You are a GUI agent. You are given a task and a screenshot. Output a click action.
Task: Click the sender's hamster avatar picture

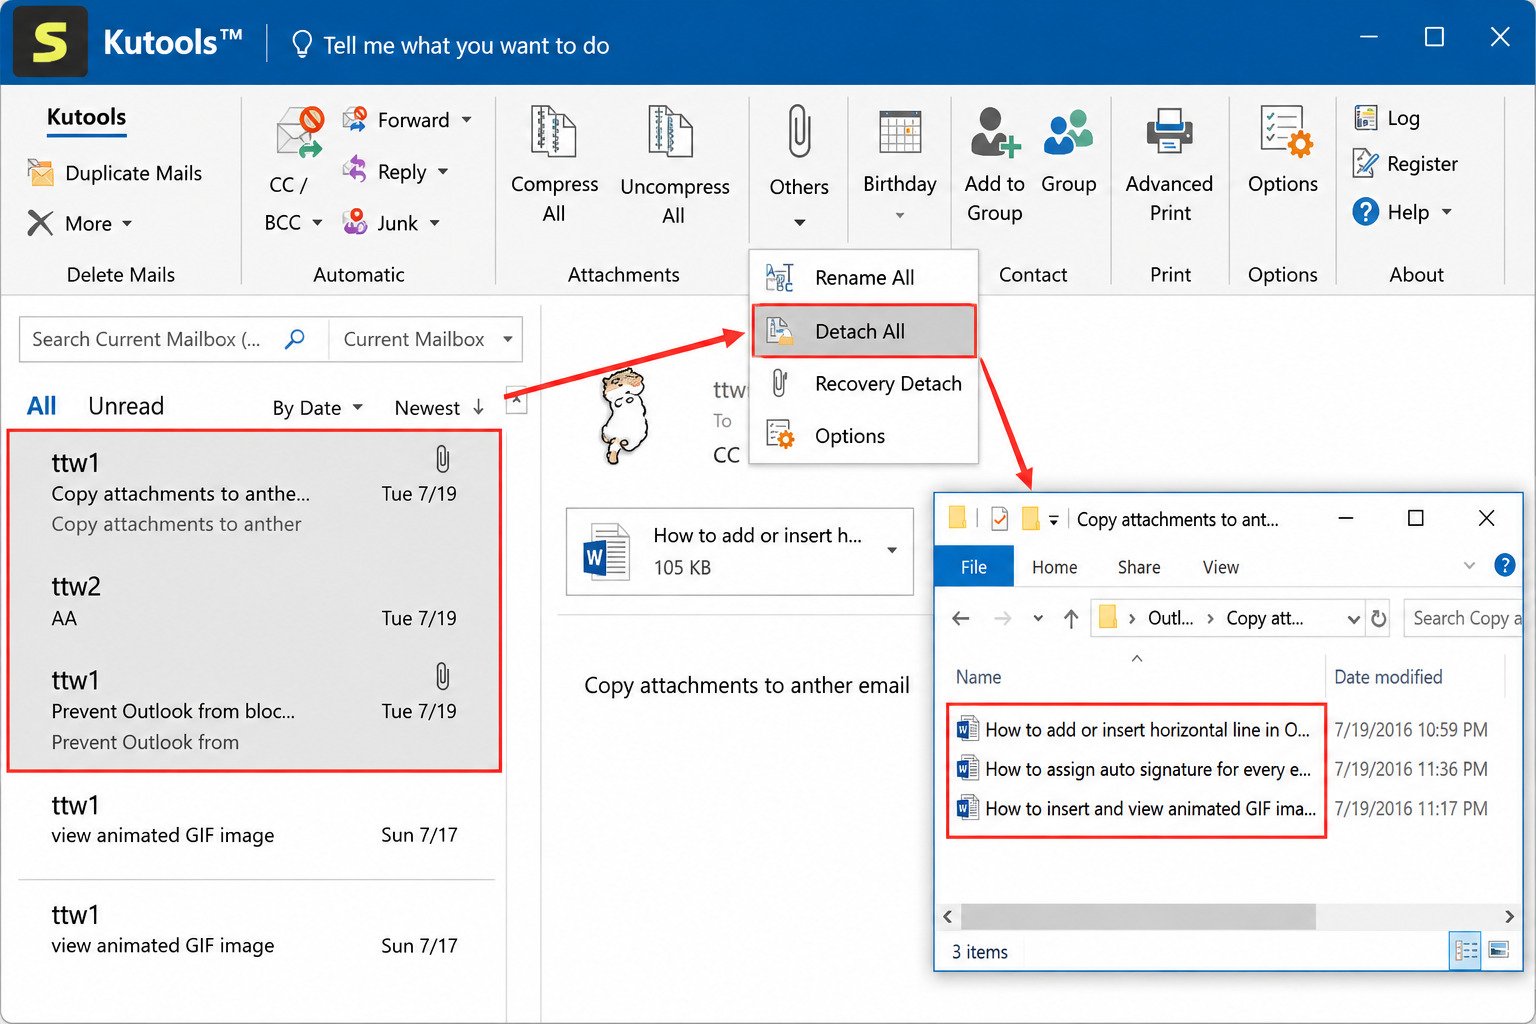(626, 416)
